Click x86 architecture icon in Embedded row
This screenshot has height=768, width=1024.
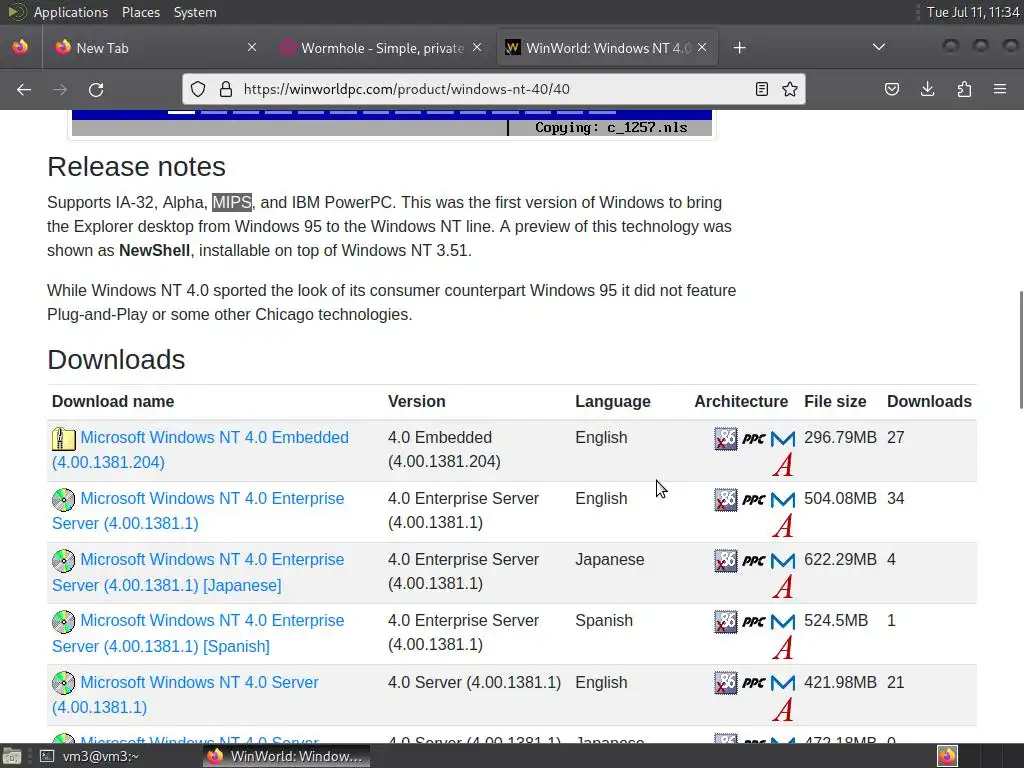726,439
